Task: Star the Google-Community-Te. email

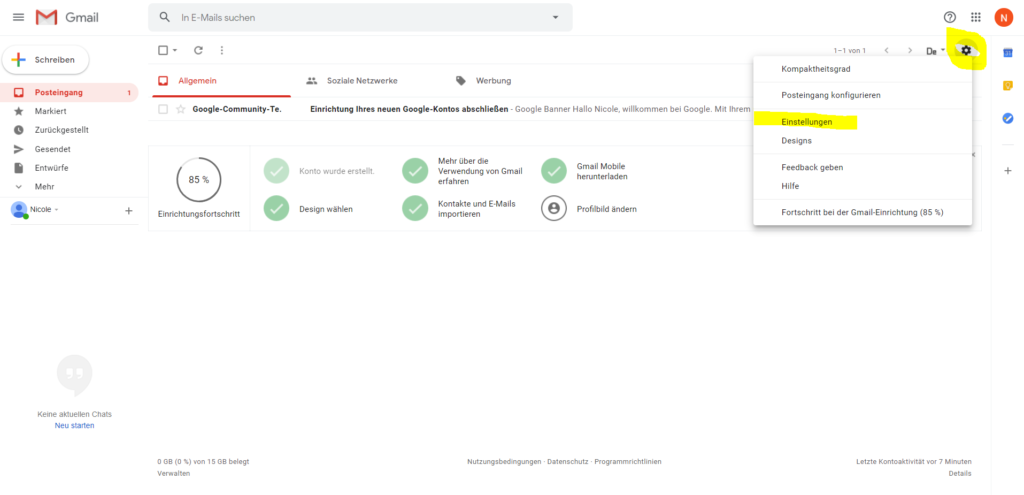Action: pos(181,109)
